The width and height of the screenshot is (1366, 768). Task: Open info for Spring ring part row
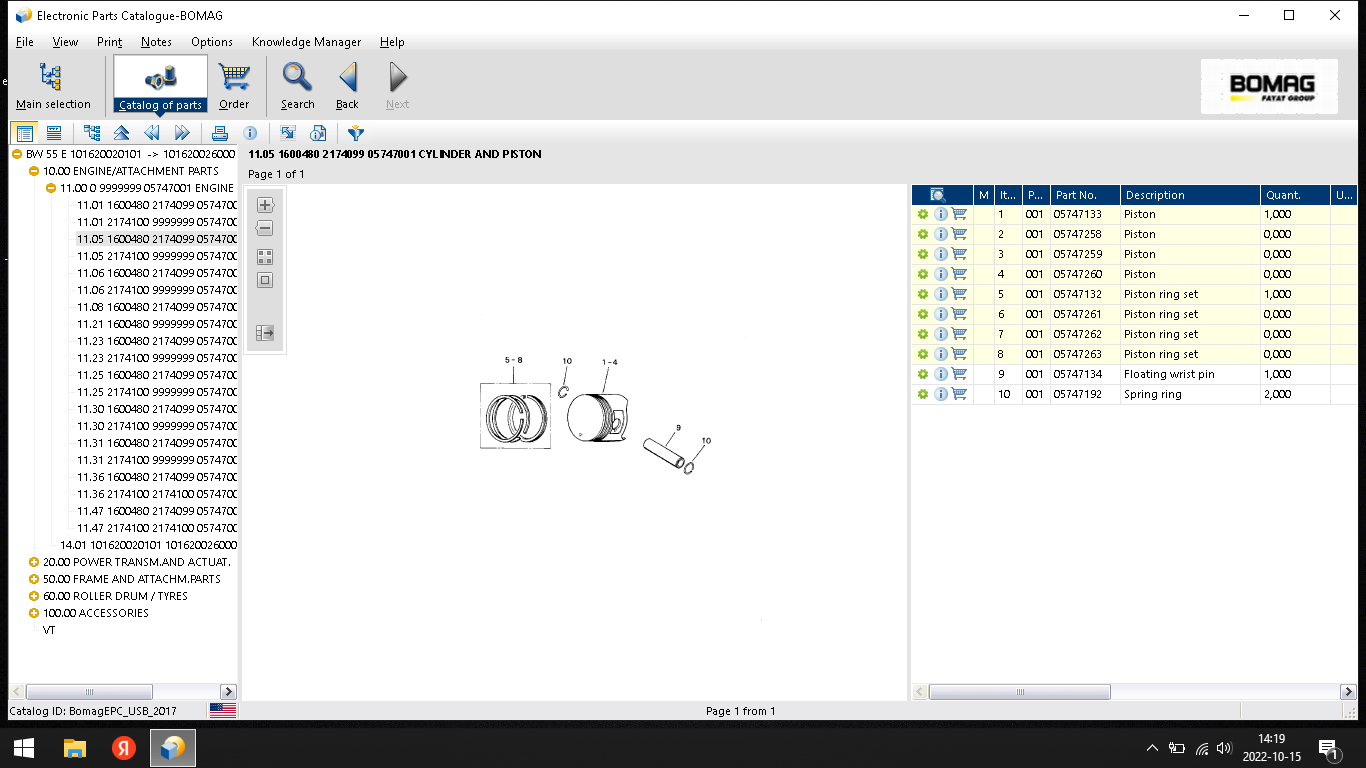[x=940, y=394]
